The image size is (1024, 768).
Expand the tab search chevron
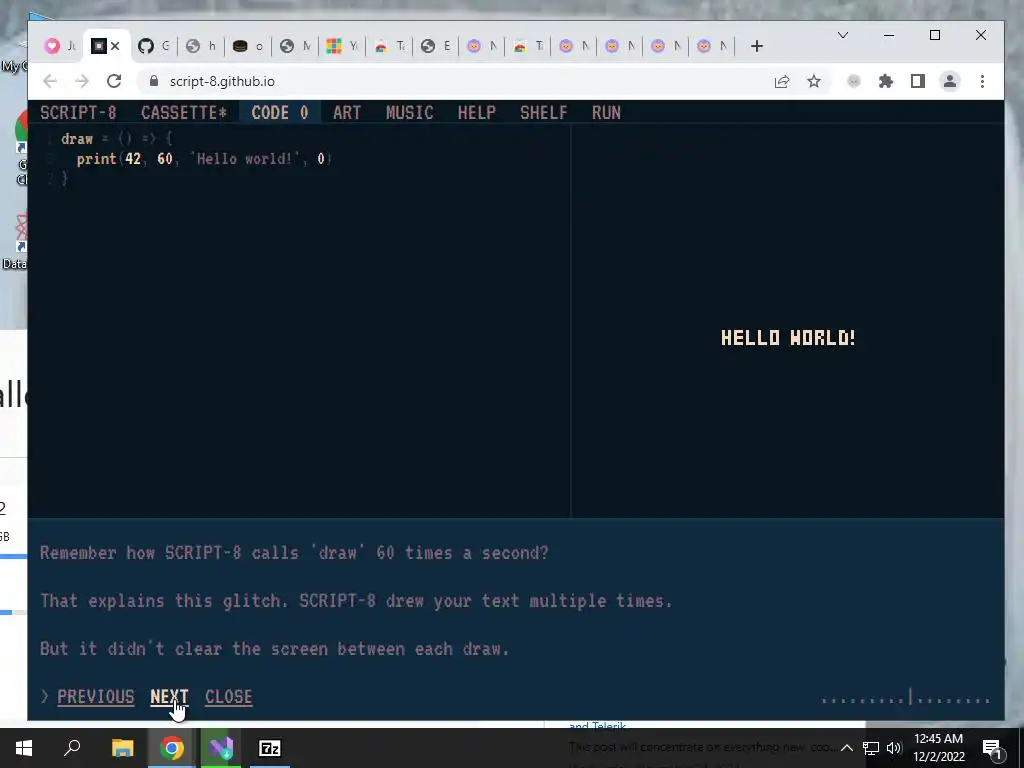click(x=843, y=35)
